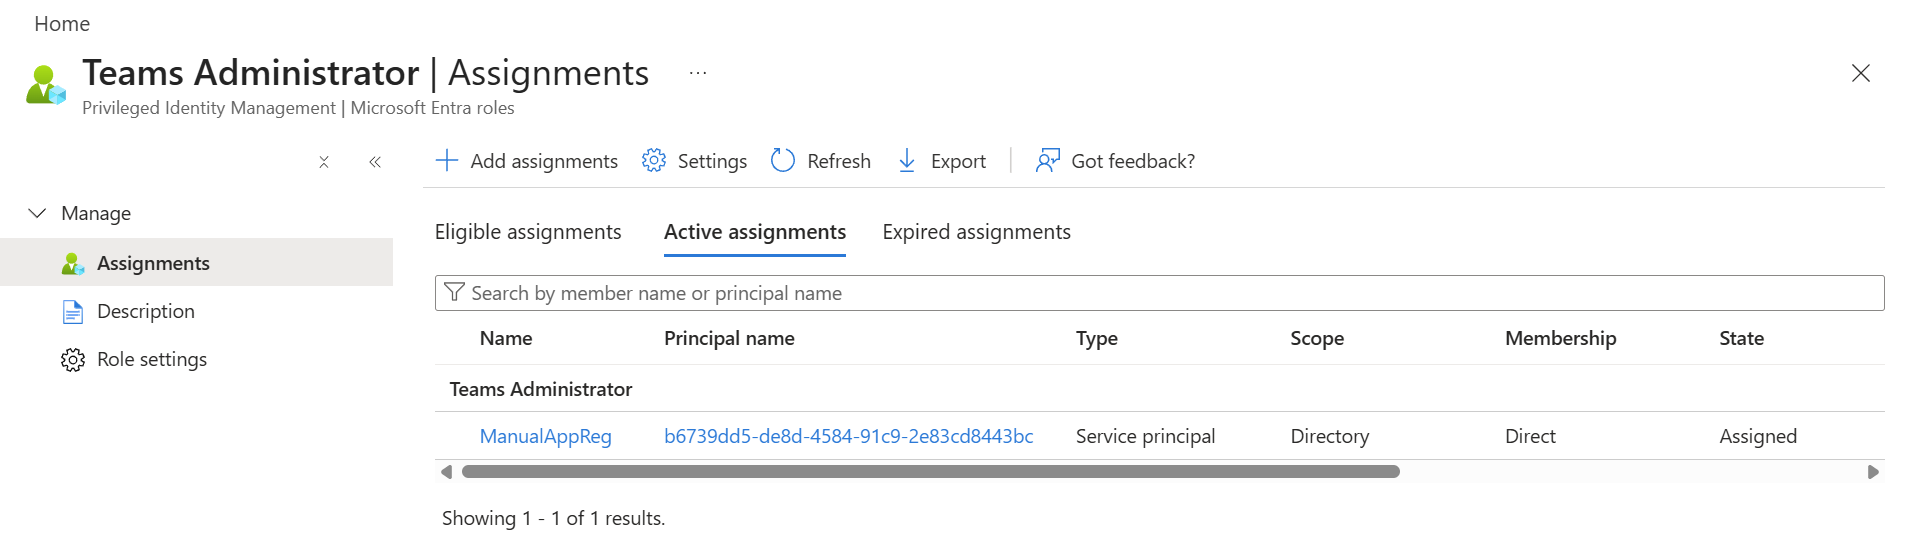1915x557 pixels.
Task: Click the Add assignments plus icon
Action: (x=447, y=161)
